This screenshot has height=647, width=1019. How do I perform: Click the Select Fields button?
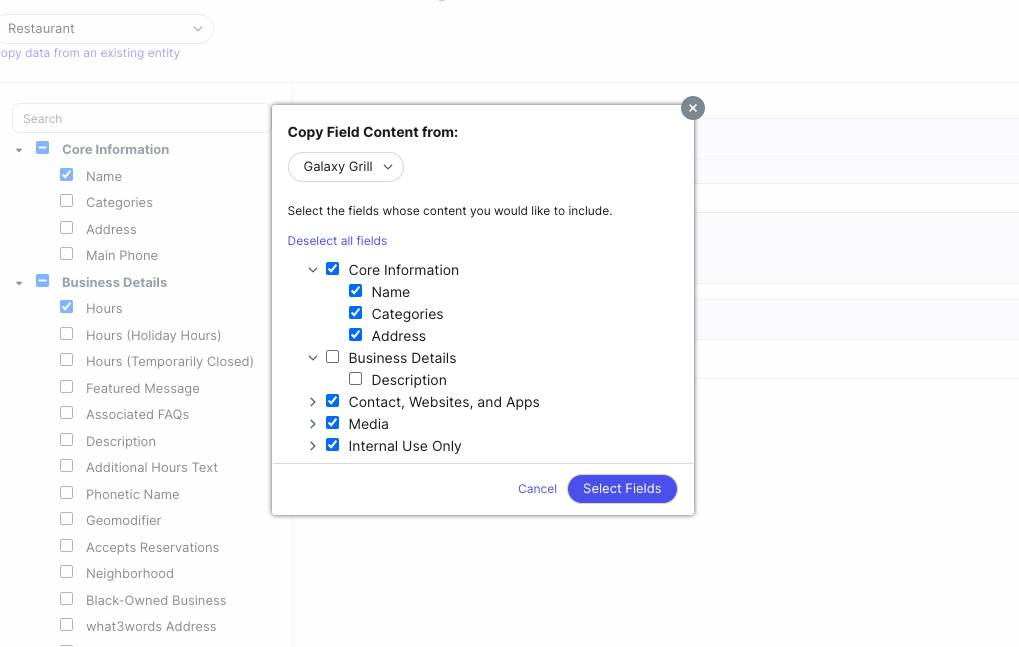(622, 489)
